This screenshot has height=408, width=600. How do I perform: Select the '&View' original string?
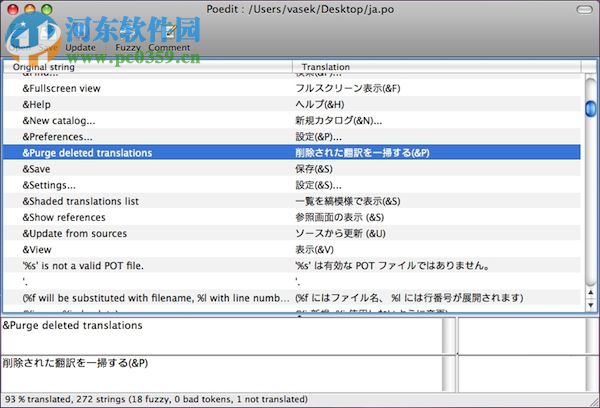(x=36, y=250)
